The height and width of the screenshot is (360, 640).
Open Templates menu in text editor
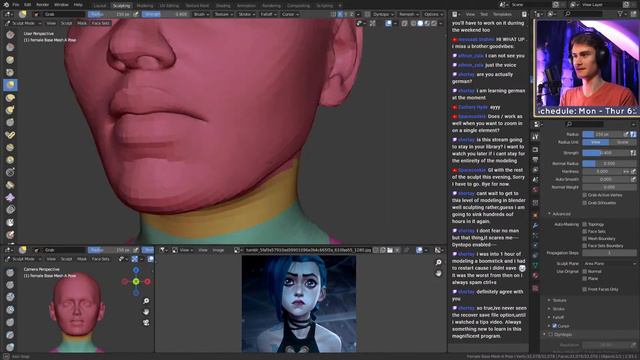[502, 14]
